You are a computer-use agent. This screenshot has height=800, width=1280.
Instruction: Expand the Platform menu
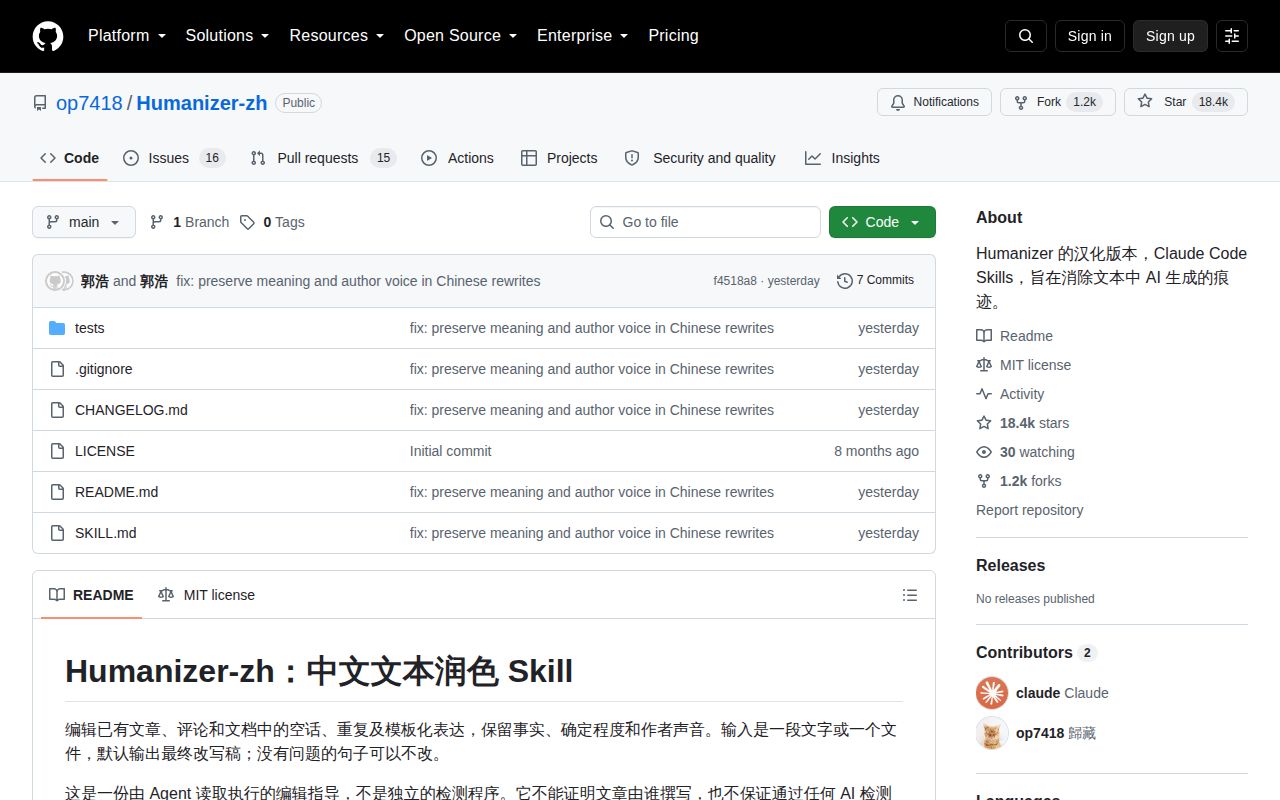pos(127,36)
